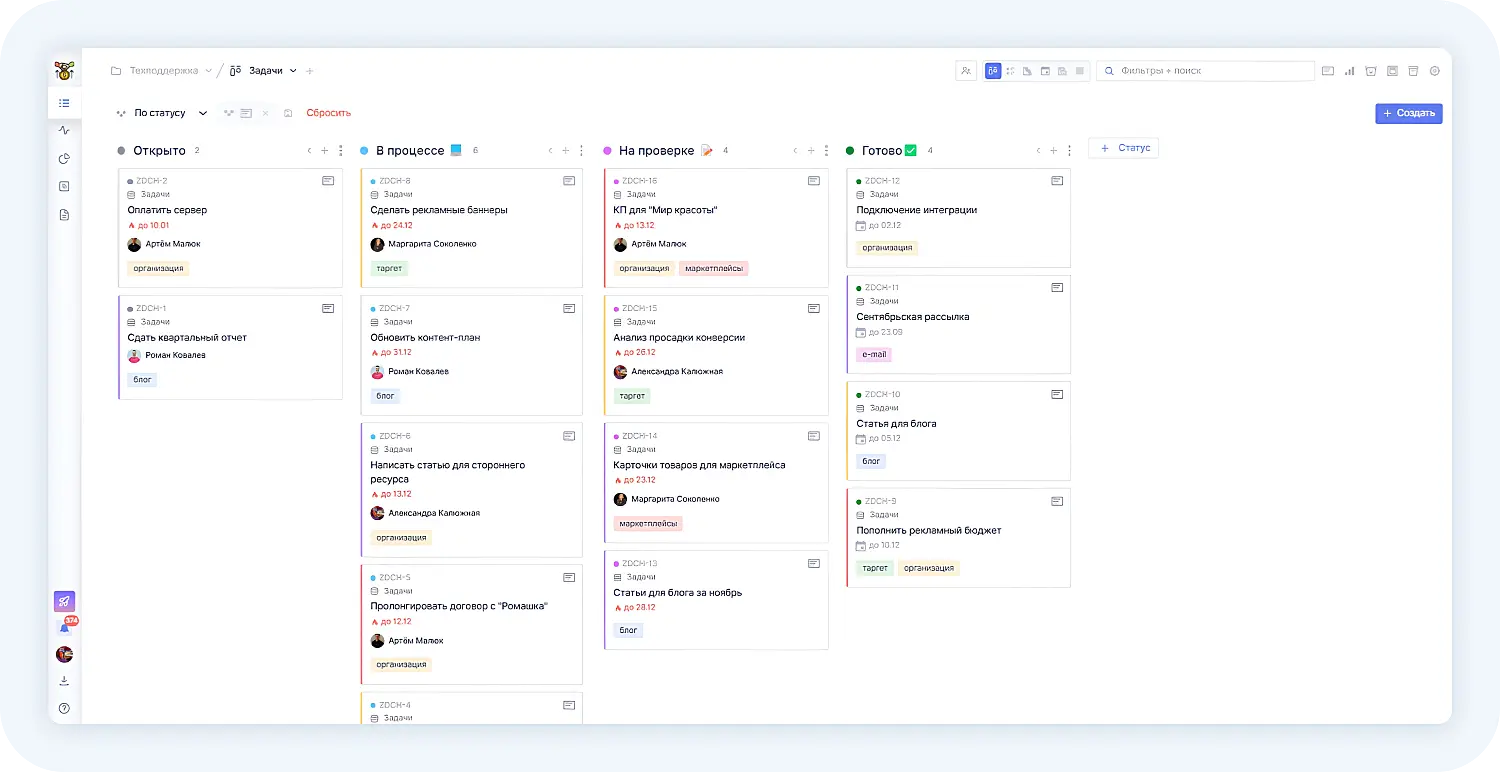
Task: Open the list view in the sidebar
Action: coord(64,103)
